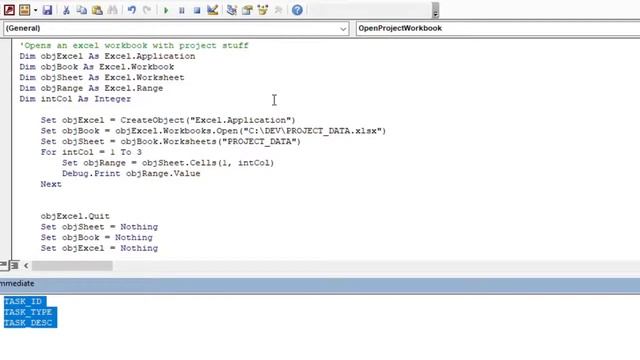The image size is (640, 360).
Task: Open the Insert Module dropdown arrow
Action: (x=35, y=10)
